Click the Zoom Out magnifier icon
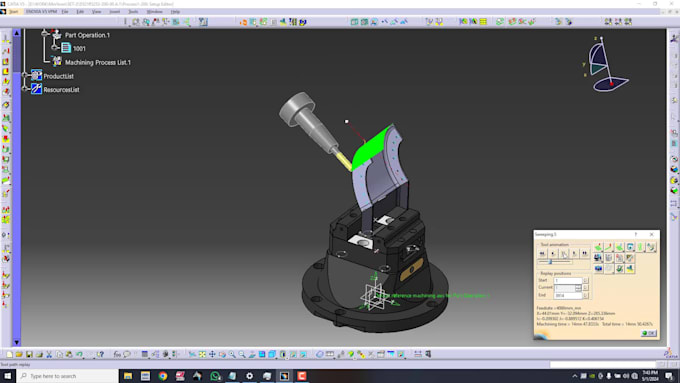680x383 pixels. click(242, 354)
